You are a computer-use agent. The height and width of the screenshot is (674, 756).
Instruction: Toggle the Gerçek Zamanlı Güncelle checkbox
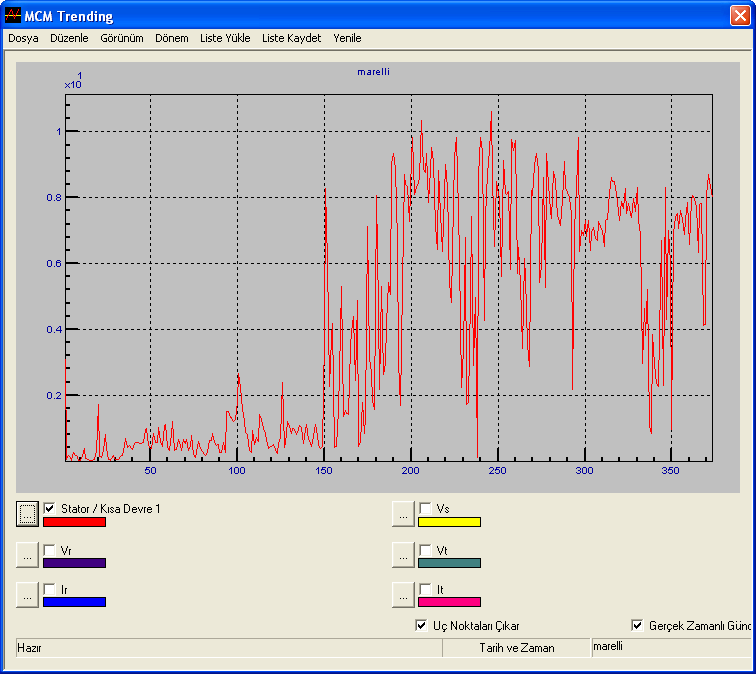click(638, 626)
